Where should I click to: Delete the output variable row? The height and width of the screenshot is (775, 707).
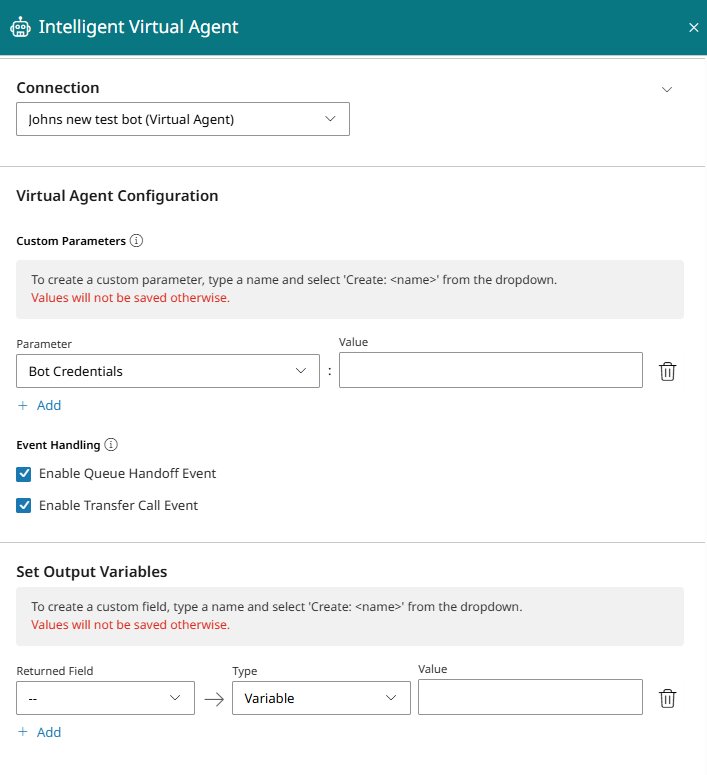667,698
